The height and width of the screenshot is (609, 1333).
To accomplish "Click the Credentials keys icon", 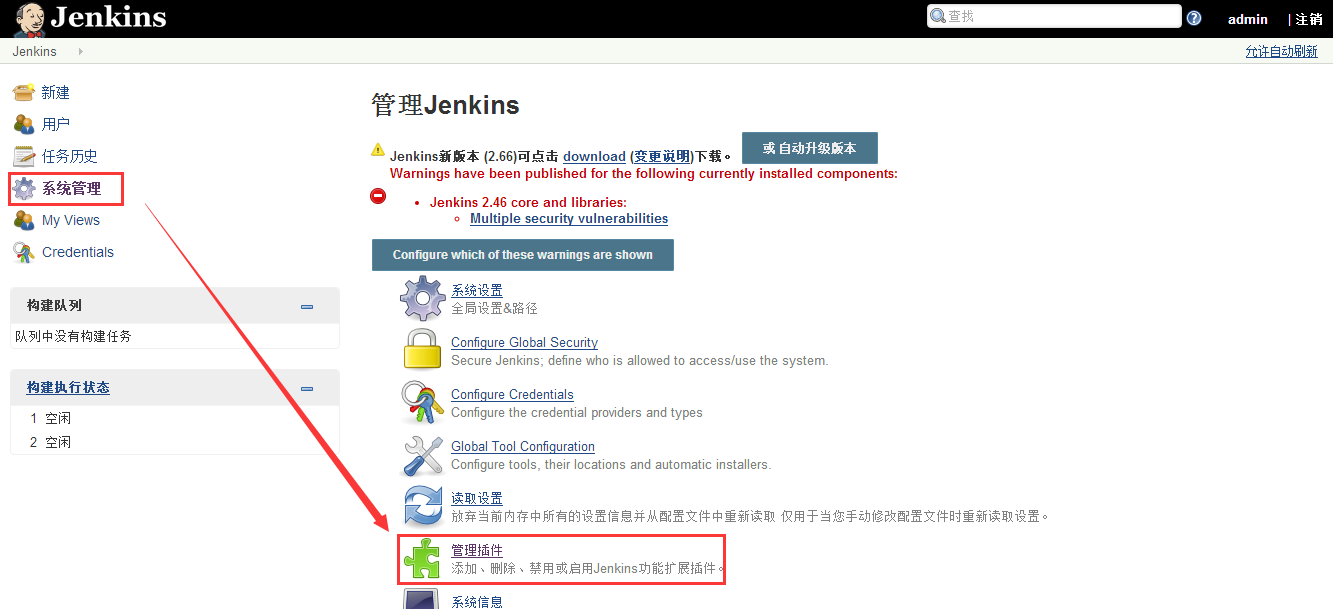I will (24, 252).
